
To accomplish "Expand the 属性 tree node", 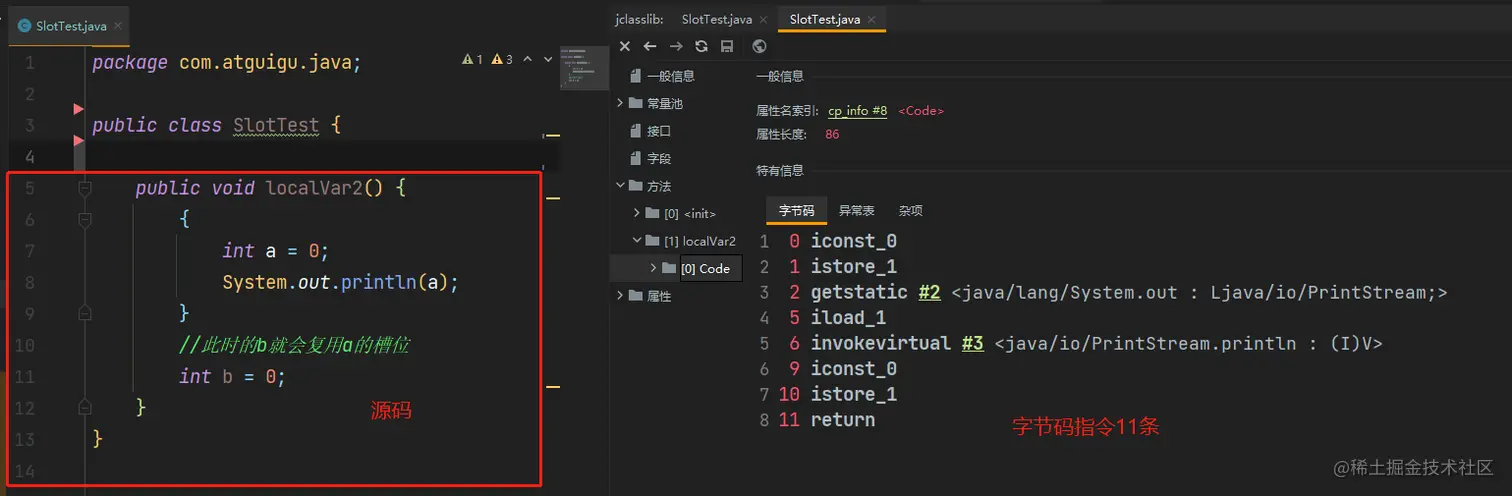I will tap(621, 296).
